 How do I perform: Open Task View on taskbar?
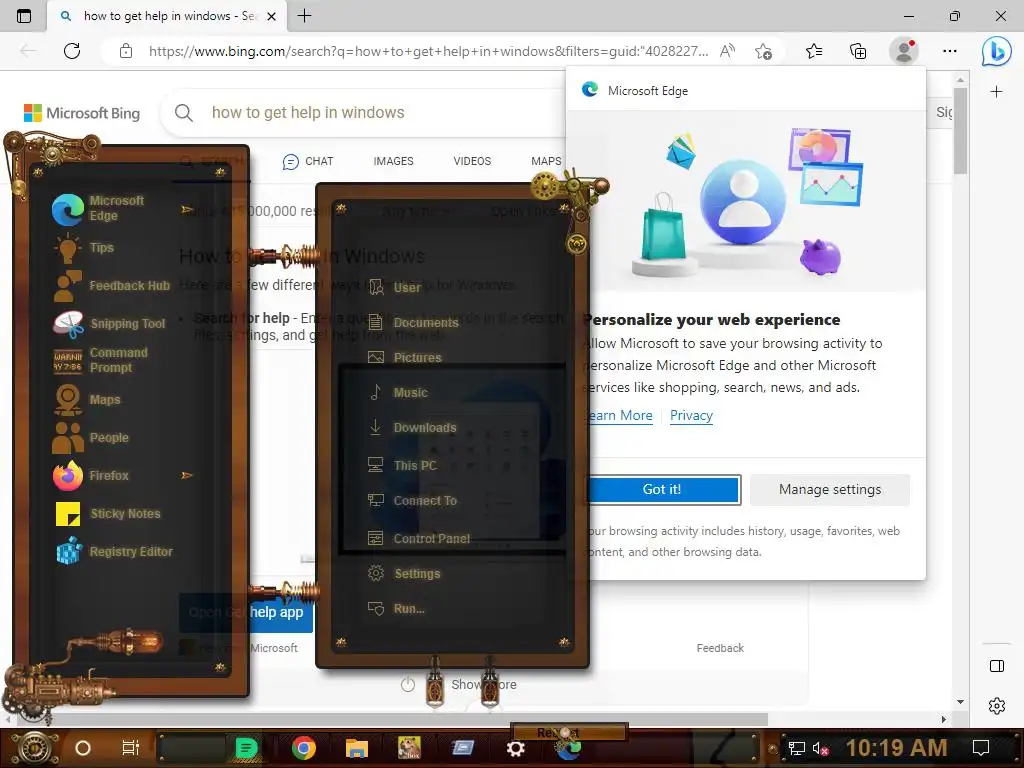point(131,748)
